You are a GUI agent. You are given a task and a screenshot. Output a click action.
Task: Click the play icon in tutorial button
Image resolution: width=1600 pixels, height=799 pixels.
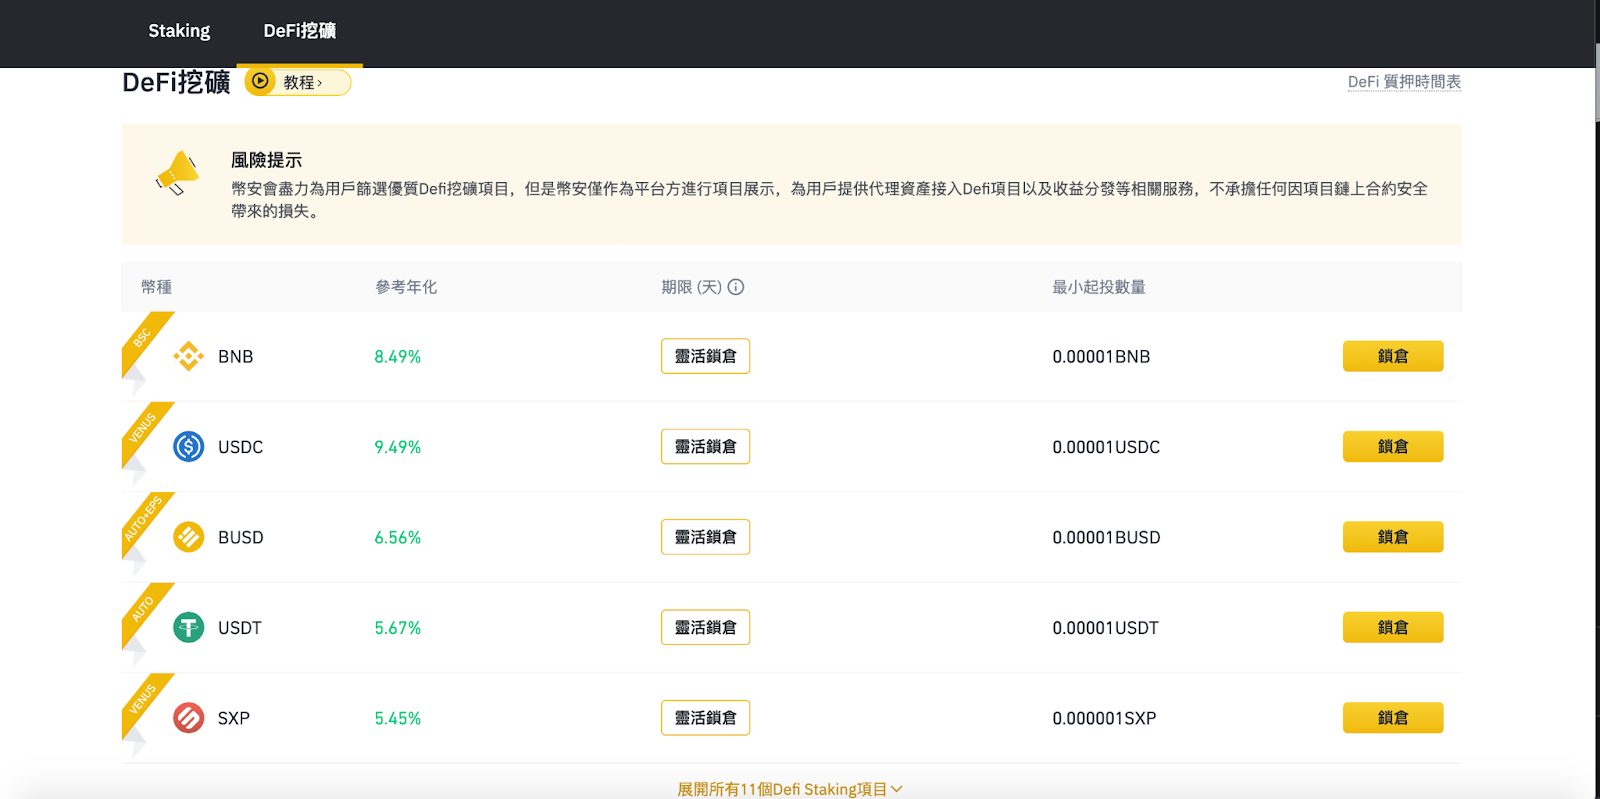click(260, 81)
